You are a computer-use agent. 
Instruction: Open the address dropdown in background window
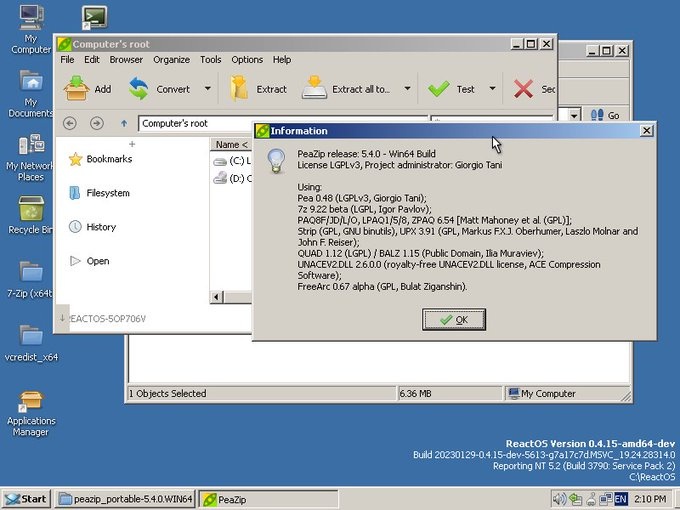click(574, 116)
